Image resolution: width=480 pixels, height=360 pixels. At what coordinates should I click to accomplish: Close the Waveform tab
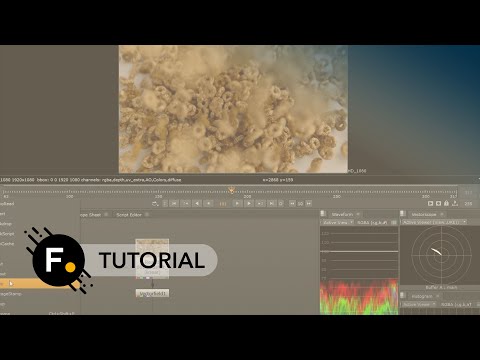358,214
